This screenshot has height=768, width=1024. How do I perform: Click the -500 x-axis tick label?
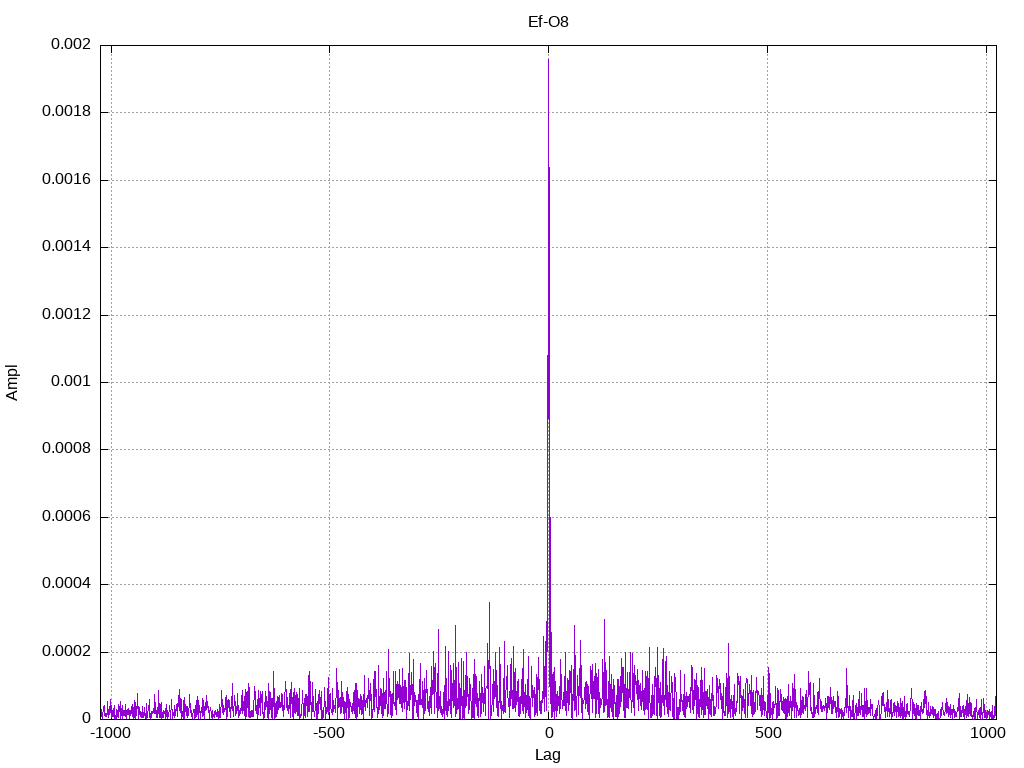click(329, 733)
